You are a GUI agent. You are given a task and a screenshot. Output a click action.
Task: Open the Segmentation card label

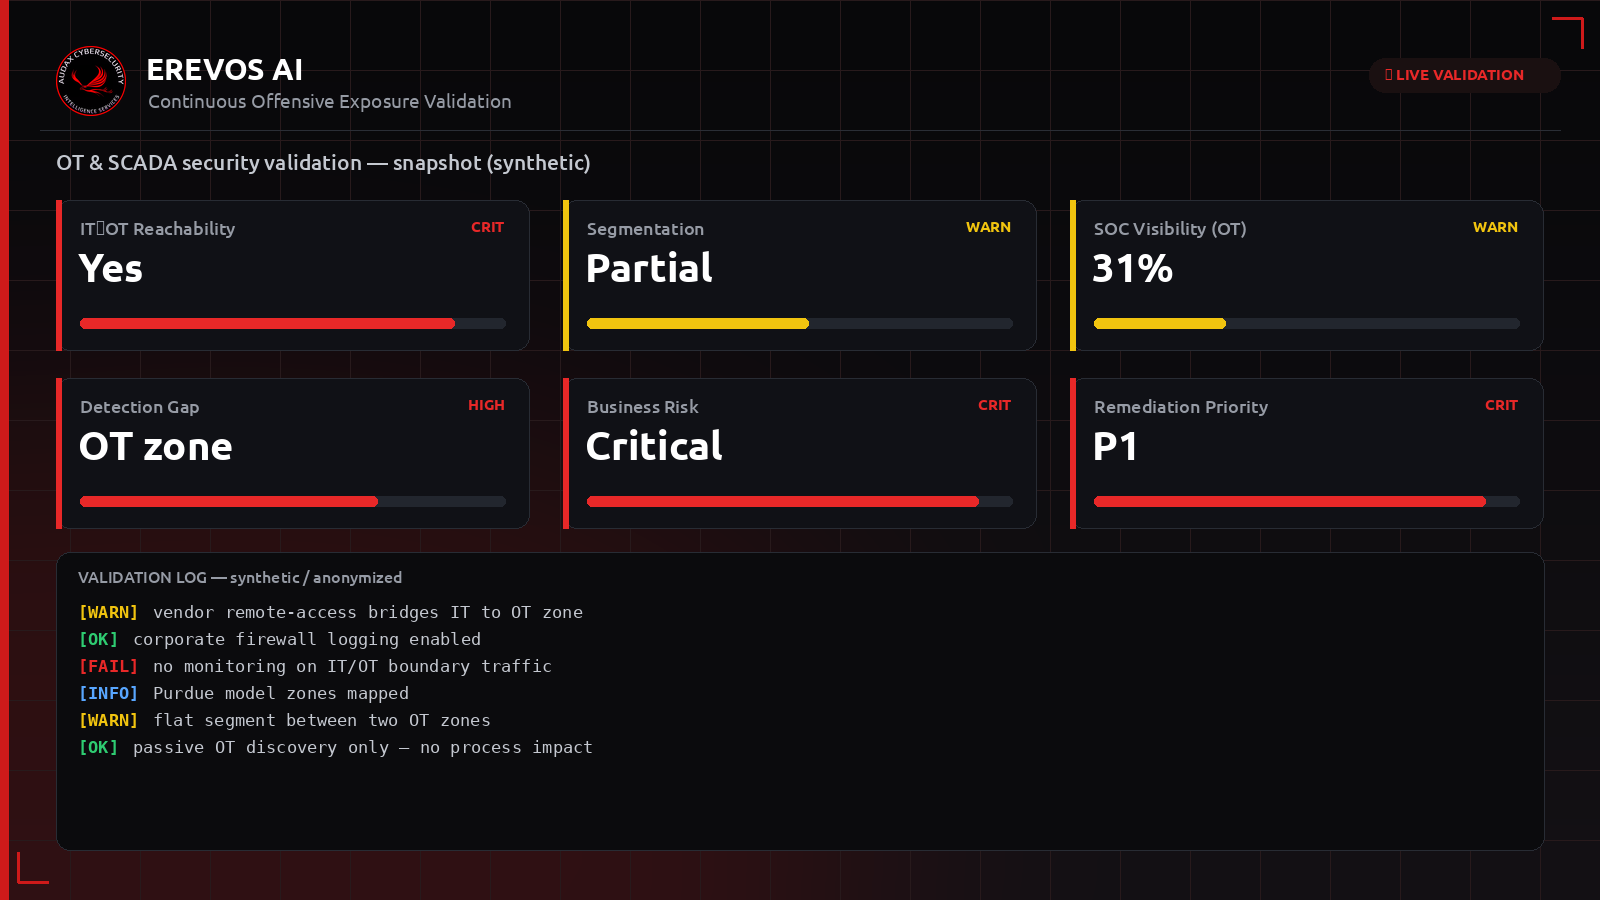coord(645,229)
